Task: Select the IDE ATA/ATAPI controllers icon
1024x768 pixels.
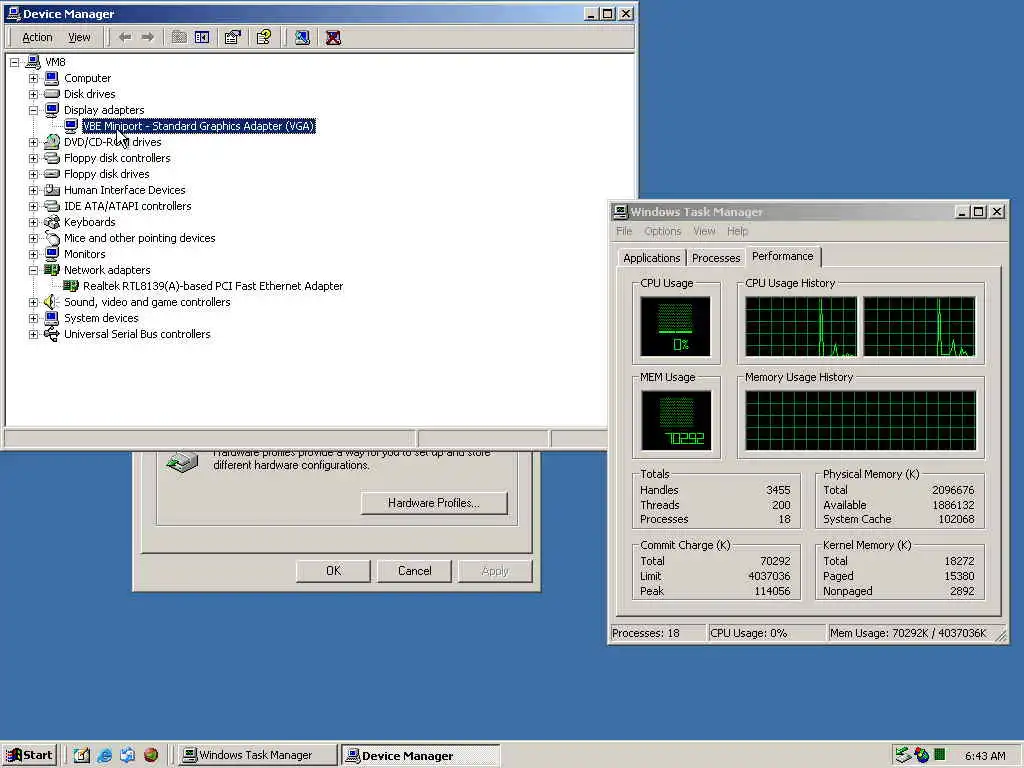Action: pyautogui.click(x=52, y=206)
